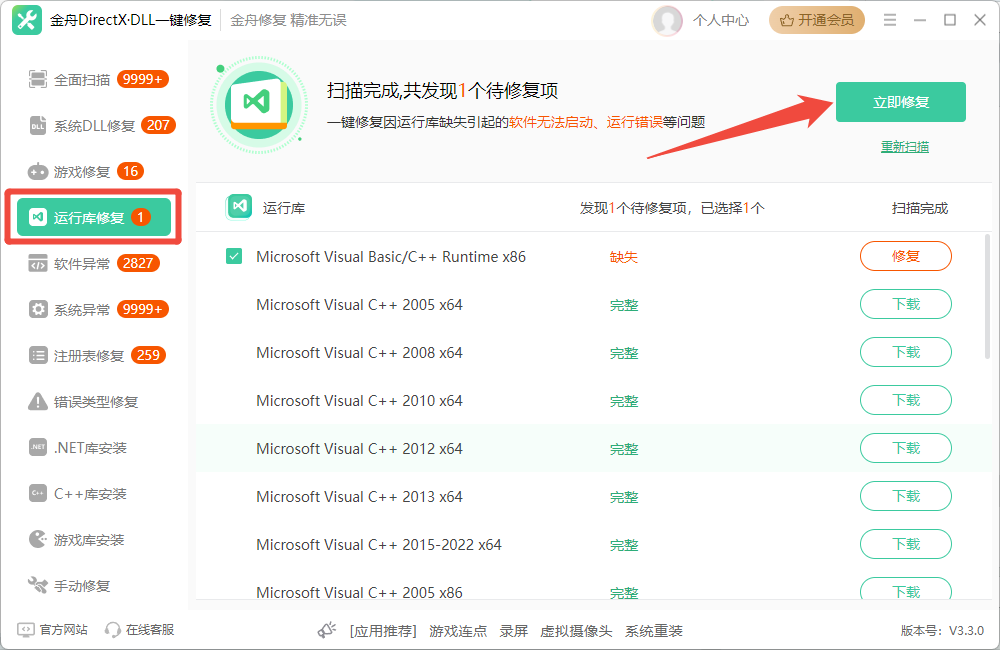Click the 在线客服 headset icon
1000x650 pixels.
point(113,630)
